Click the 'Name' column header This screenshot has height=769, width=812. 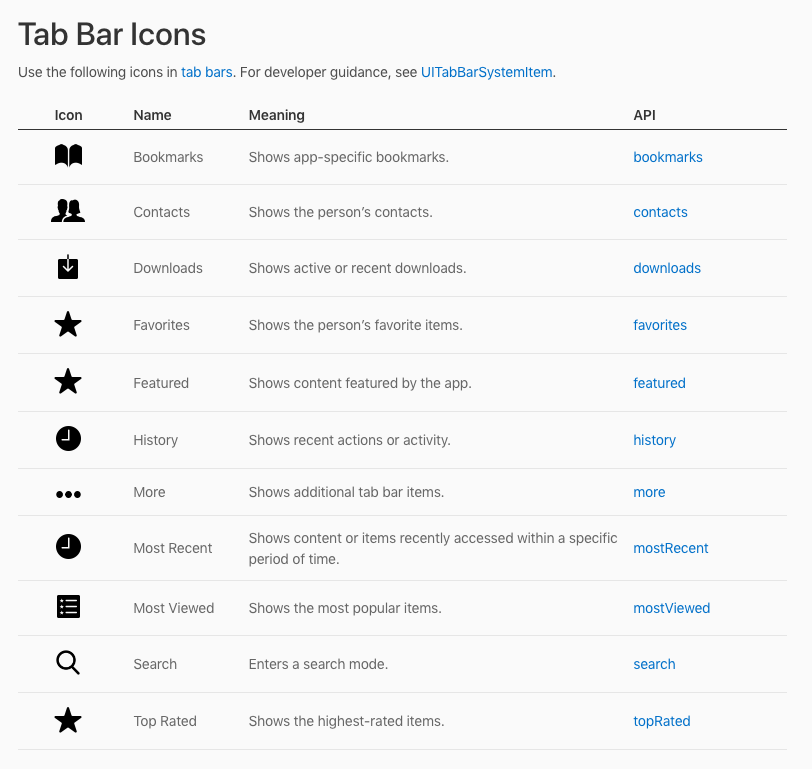tap(152, 115)
